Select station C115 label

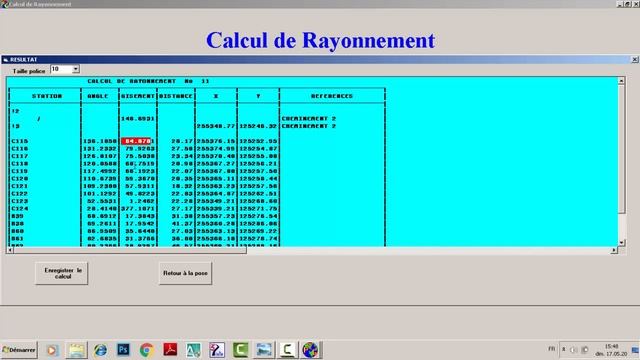[20, 141]
